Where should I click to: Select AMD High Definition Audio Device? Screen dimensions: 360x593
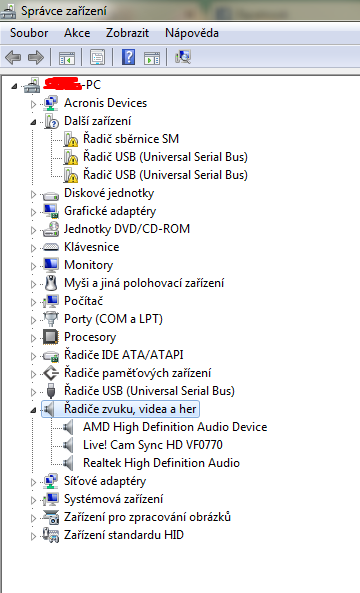click(x=175, y=427)
